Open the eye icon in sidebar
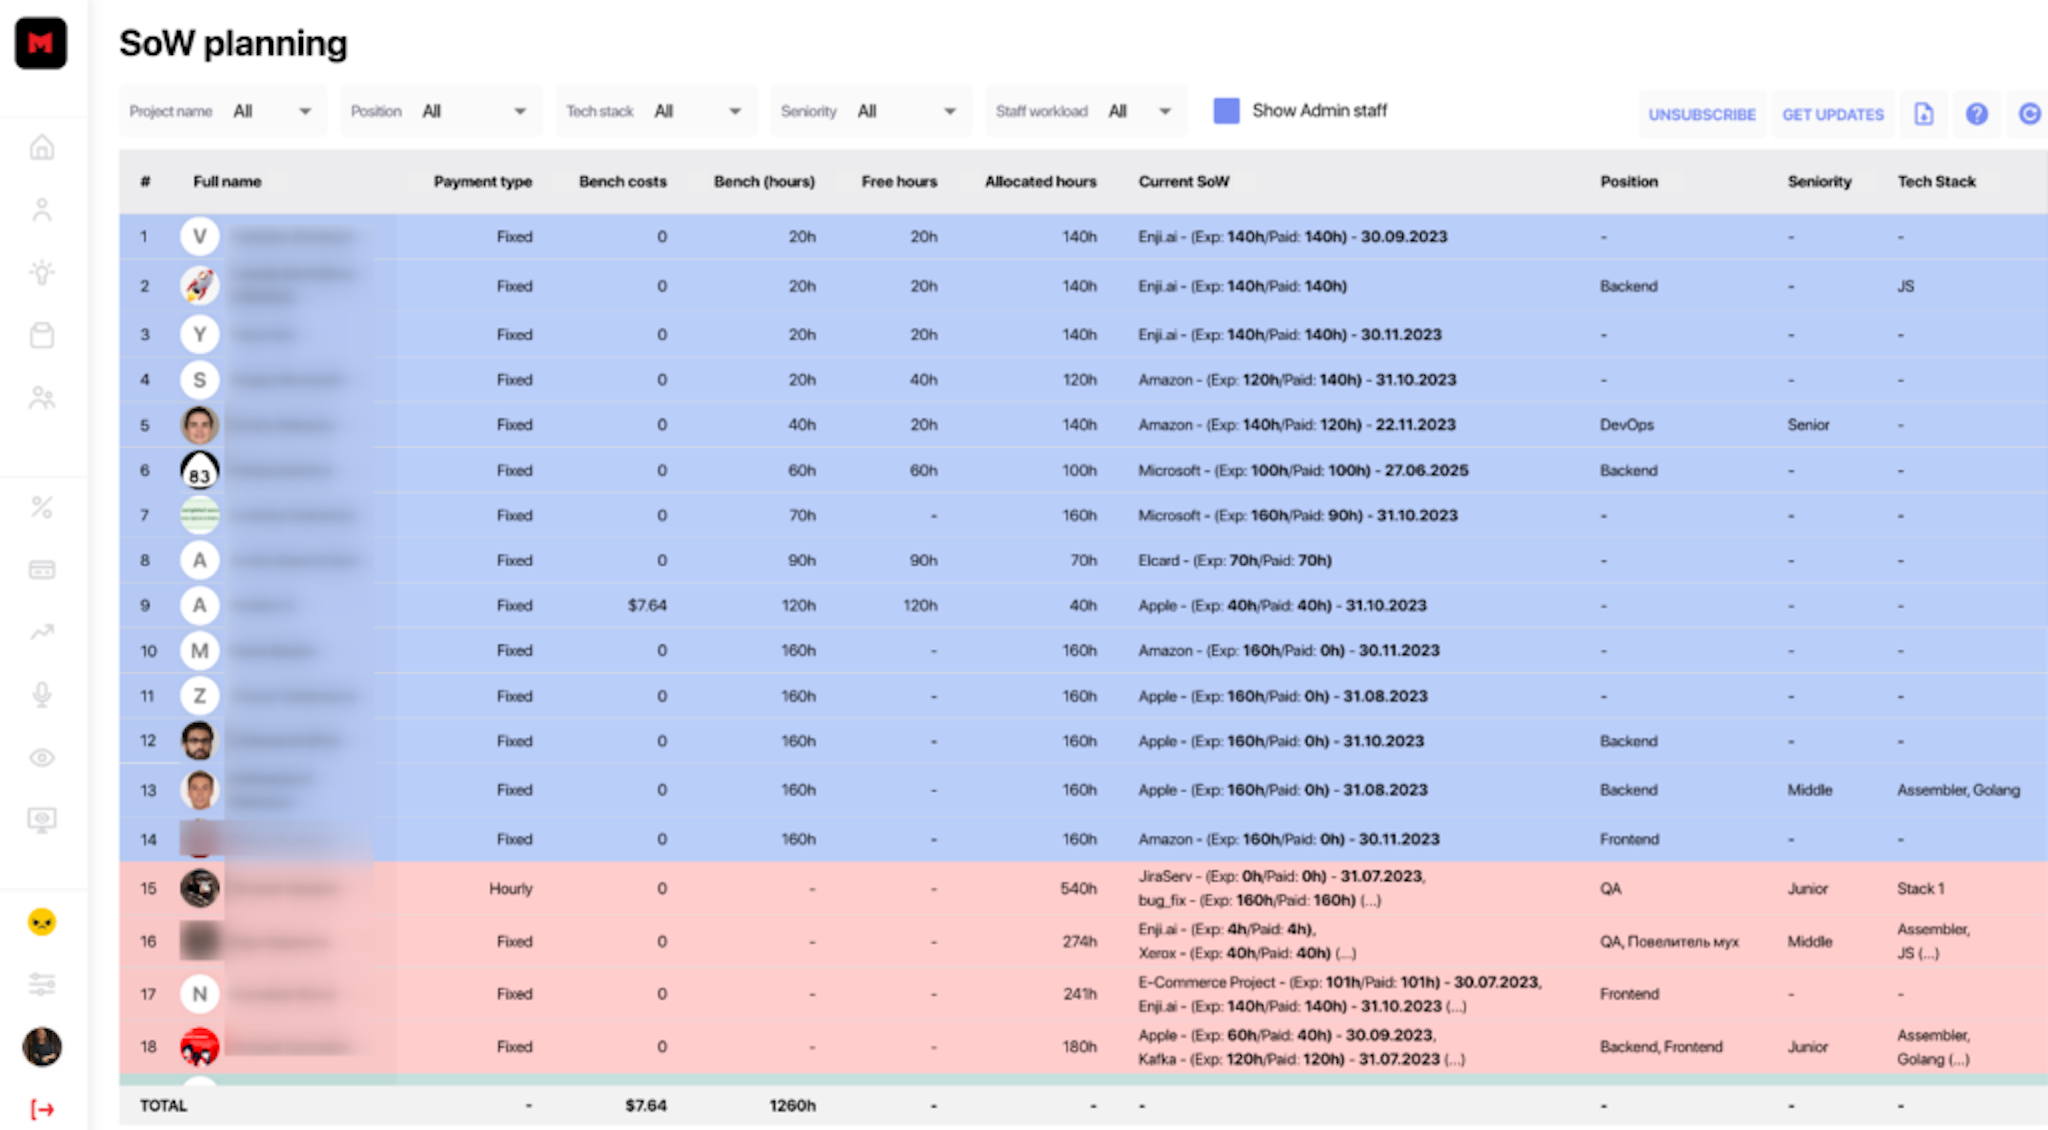 coord(42,758)
